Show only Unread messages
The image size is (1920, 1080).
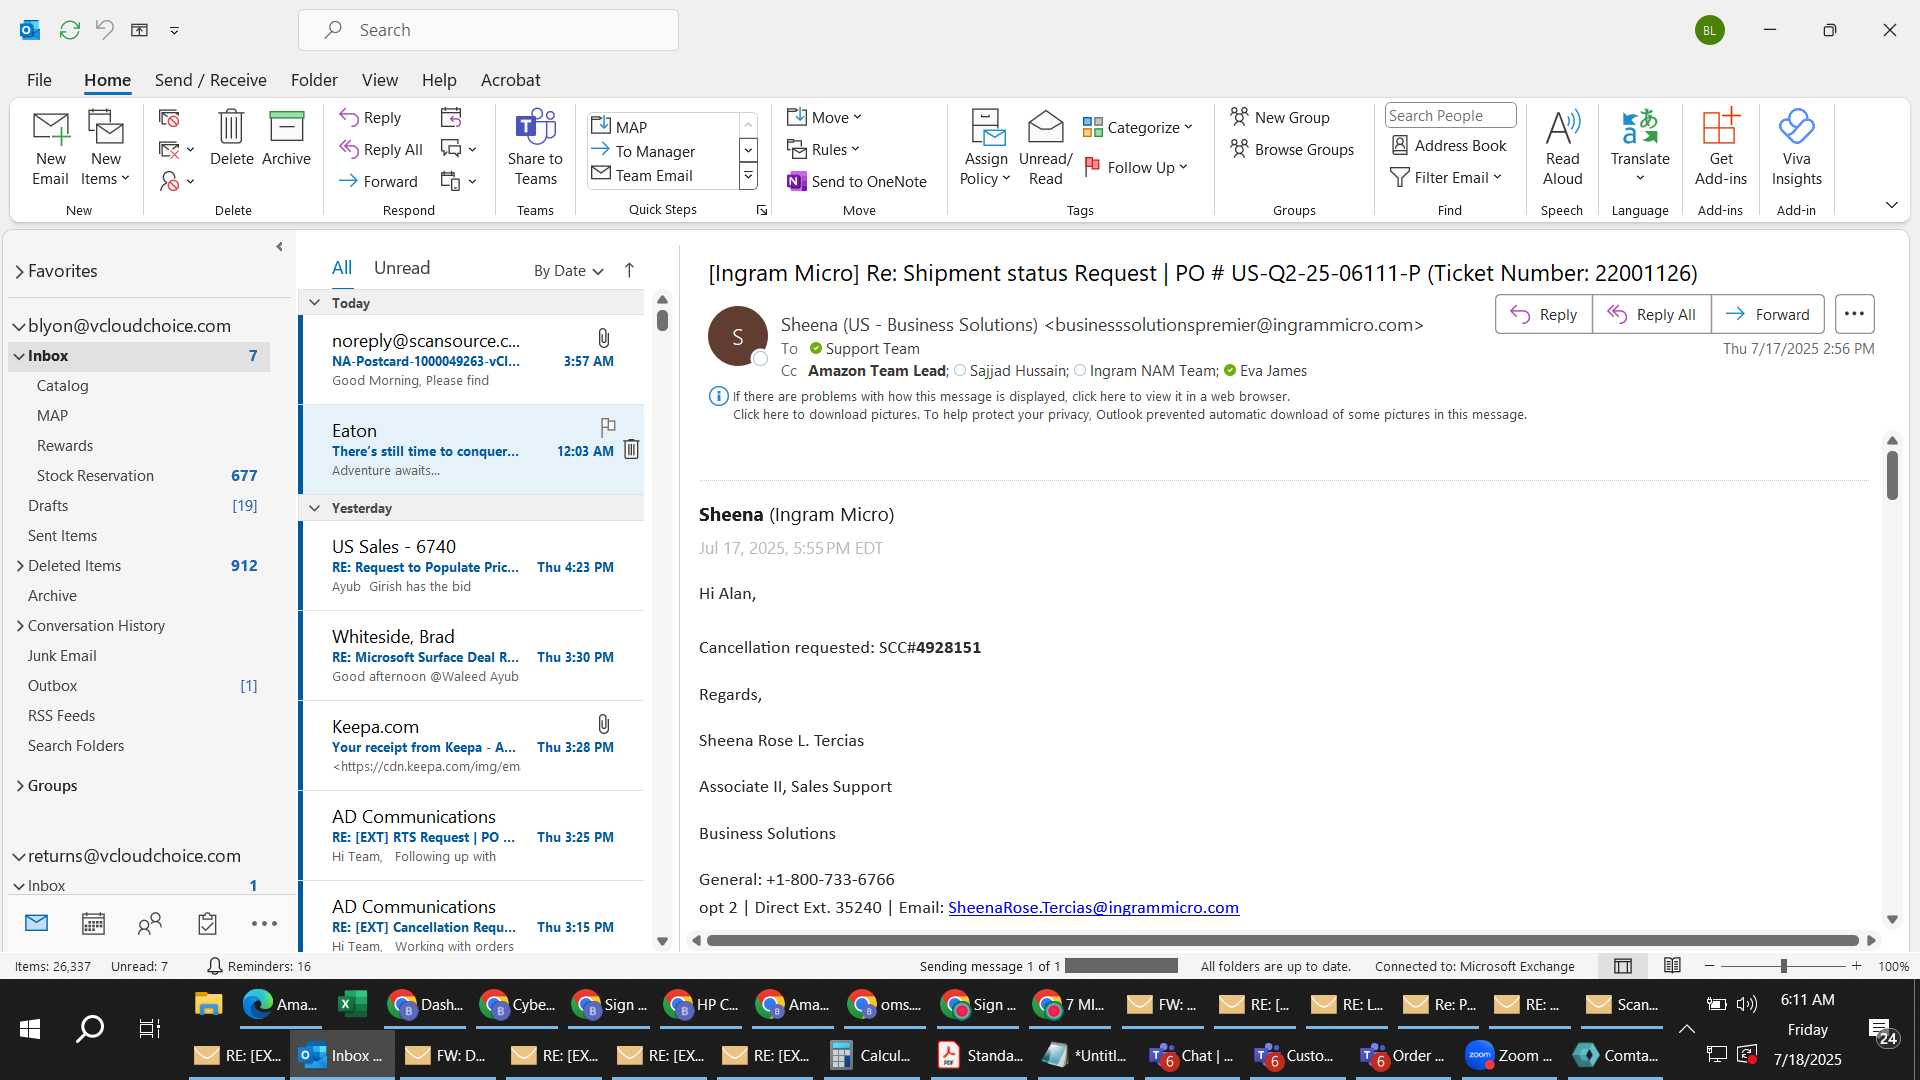tap(402, 268)
